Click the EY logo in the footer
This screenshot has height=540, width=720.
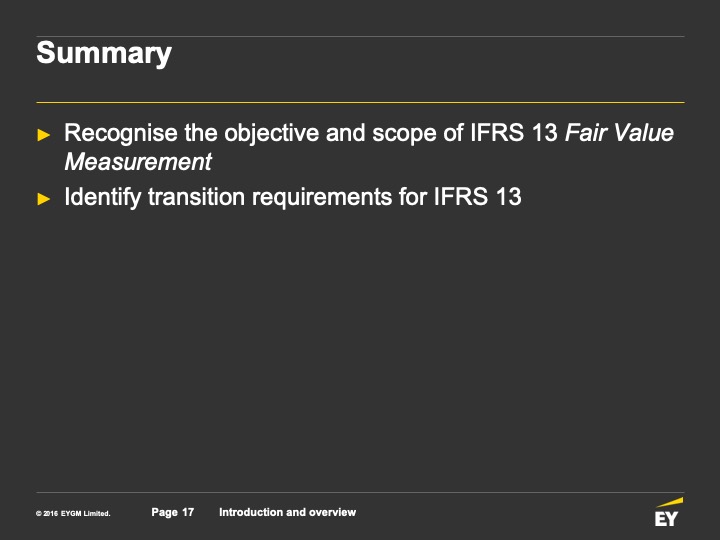pyautogui.click(x=669, y=512)
